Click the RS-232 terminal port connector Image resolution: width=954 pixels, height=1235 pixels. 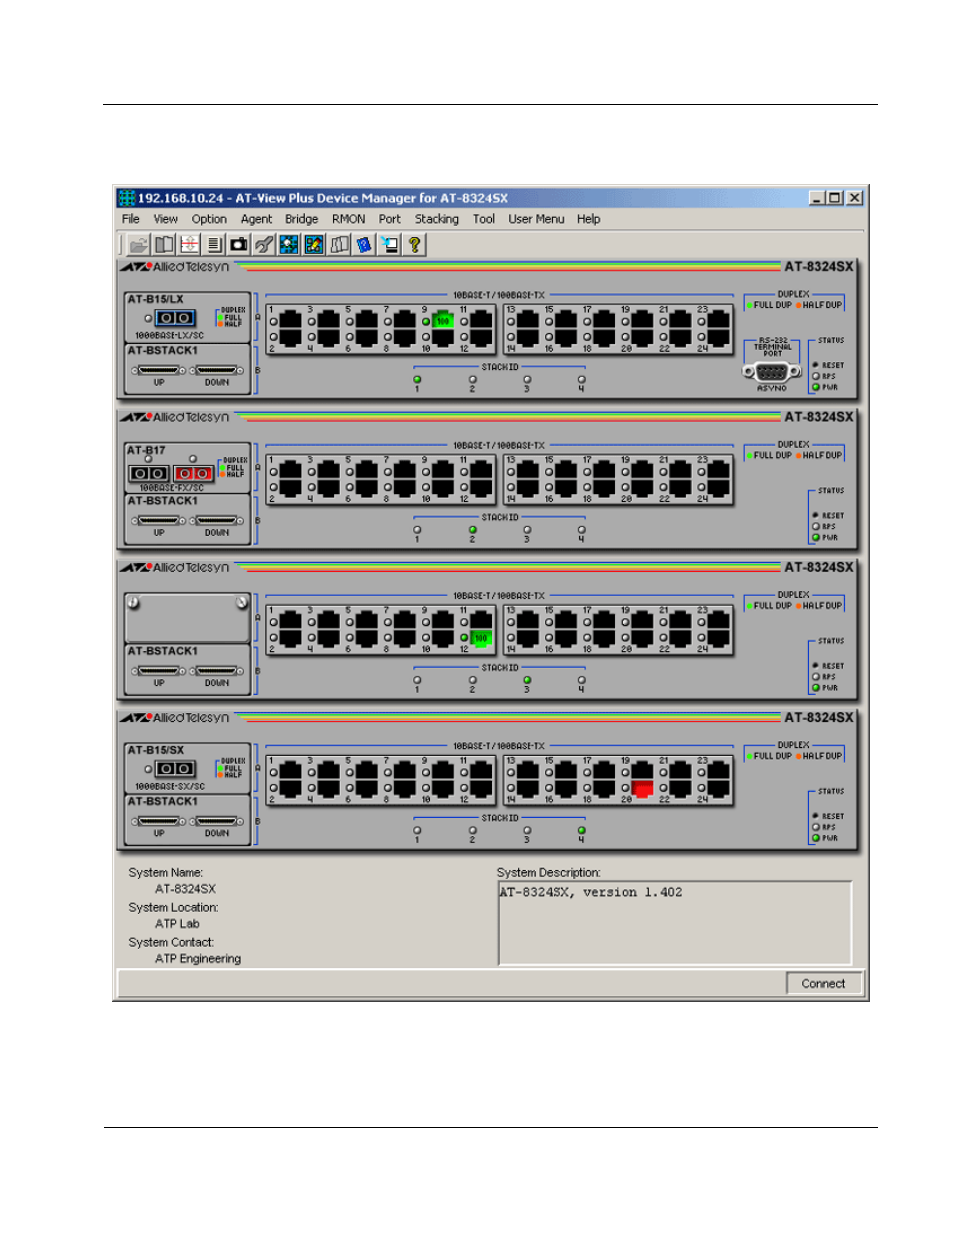(x=771, y=372)
